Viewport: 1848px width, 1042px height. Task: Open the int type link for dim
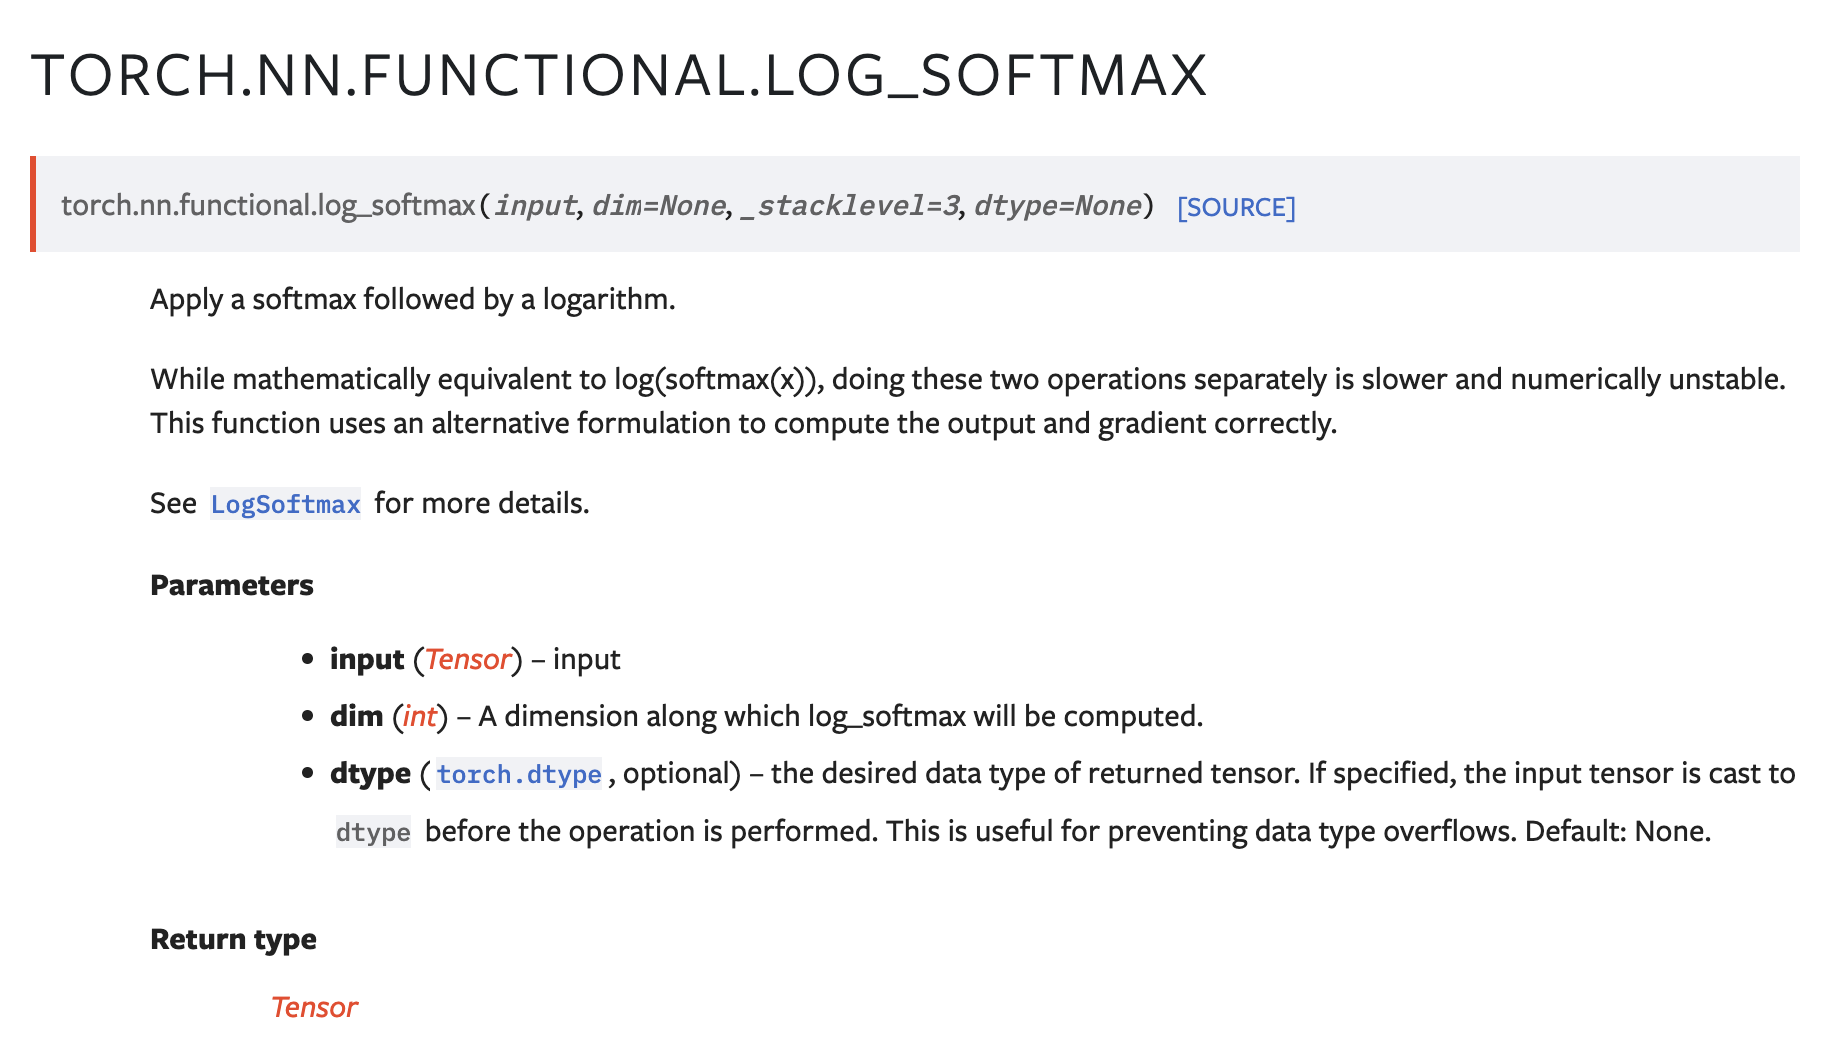[x=419, y=716]
